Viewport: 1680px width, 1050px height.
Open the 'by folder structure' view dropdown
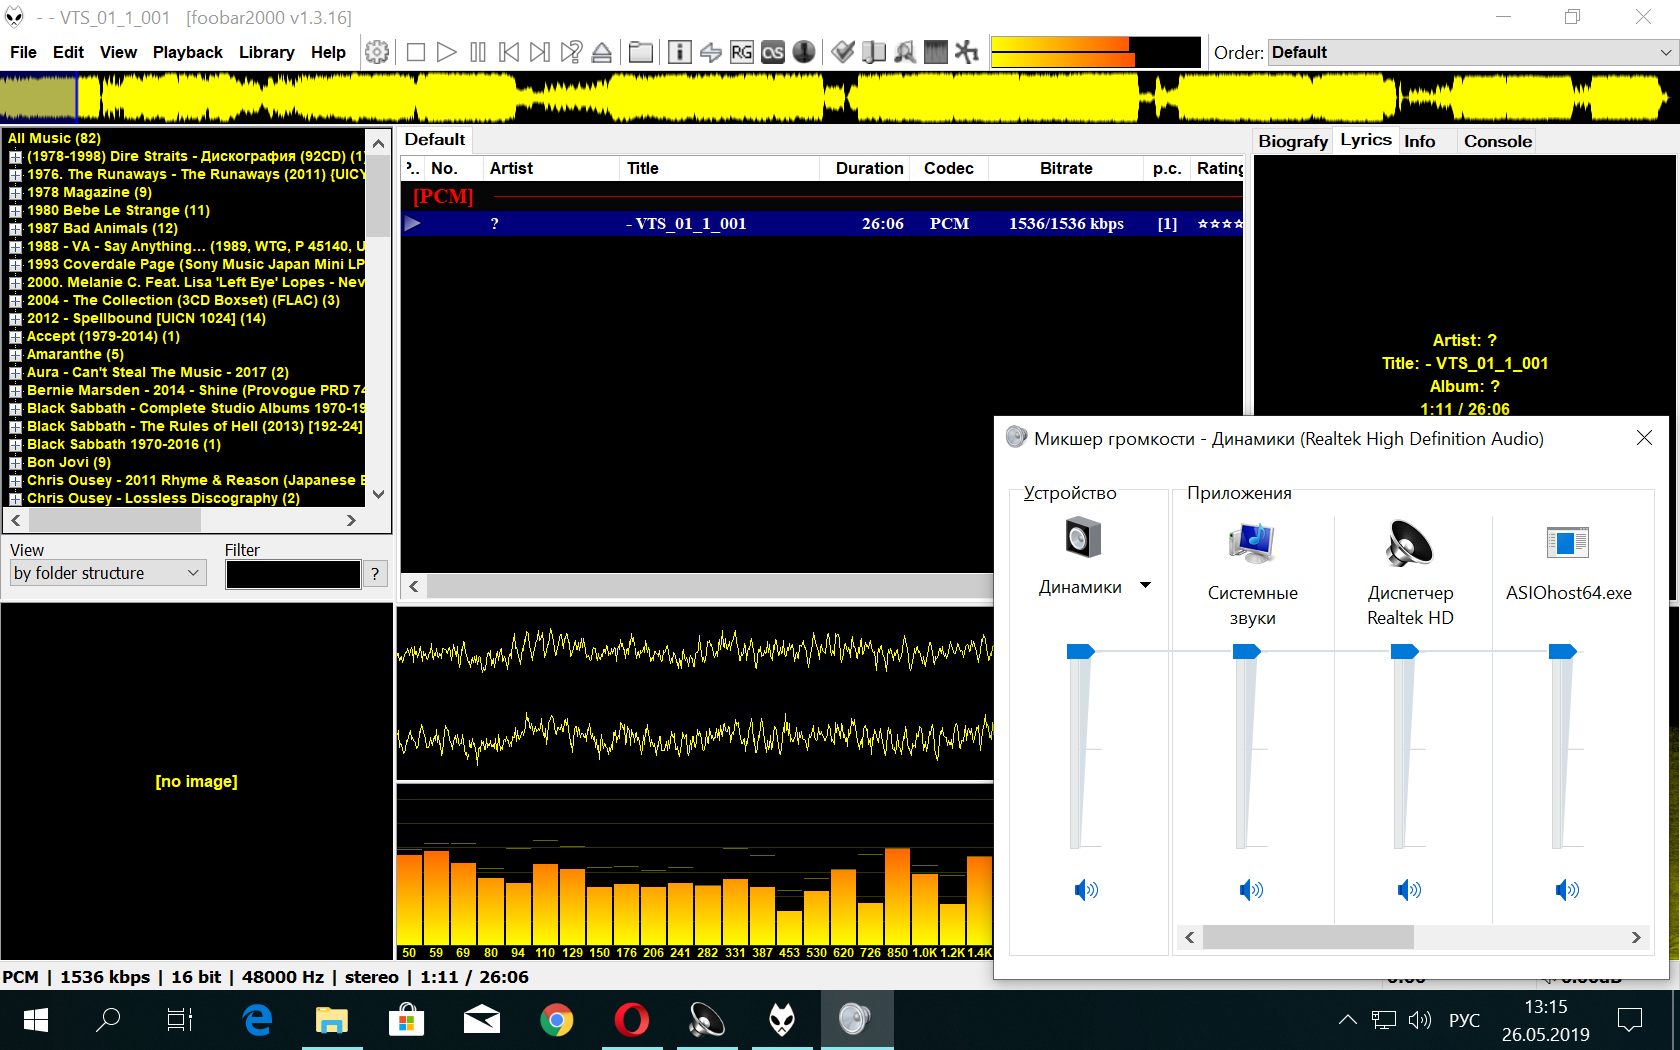pyautogui.click(x=107, y=573)
